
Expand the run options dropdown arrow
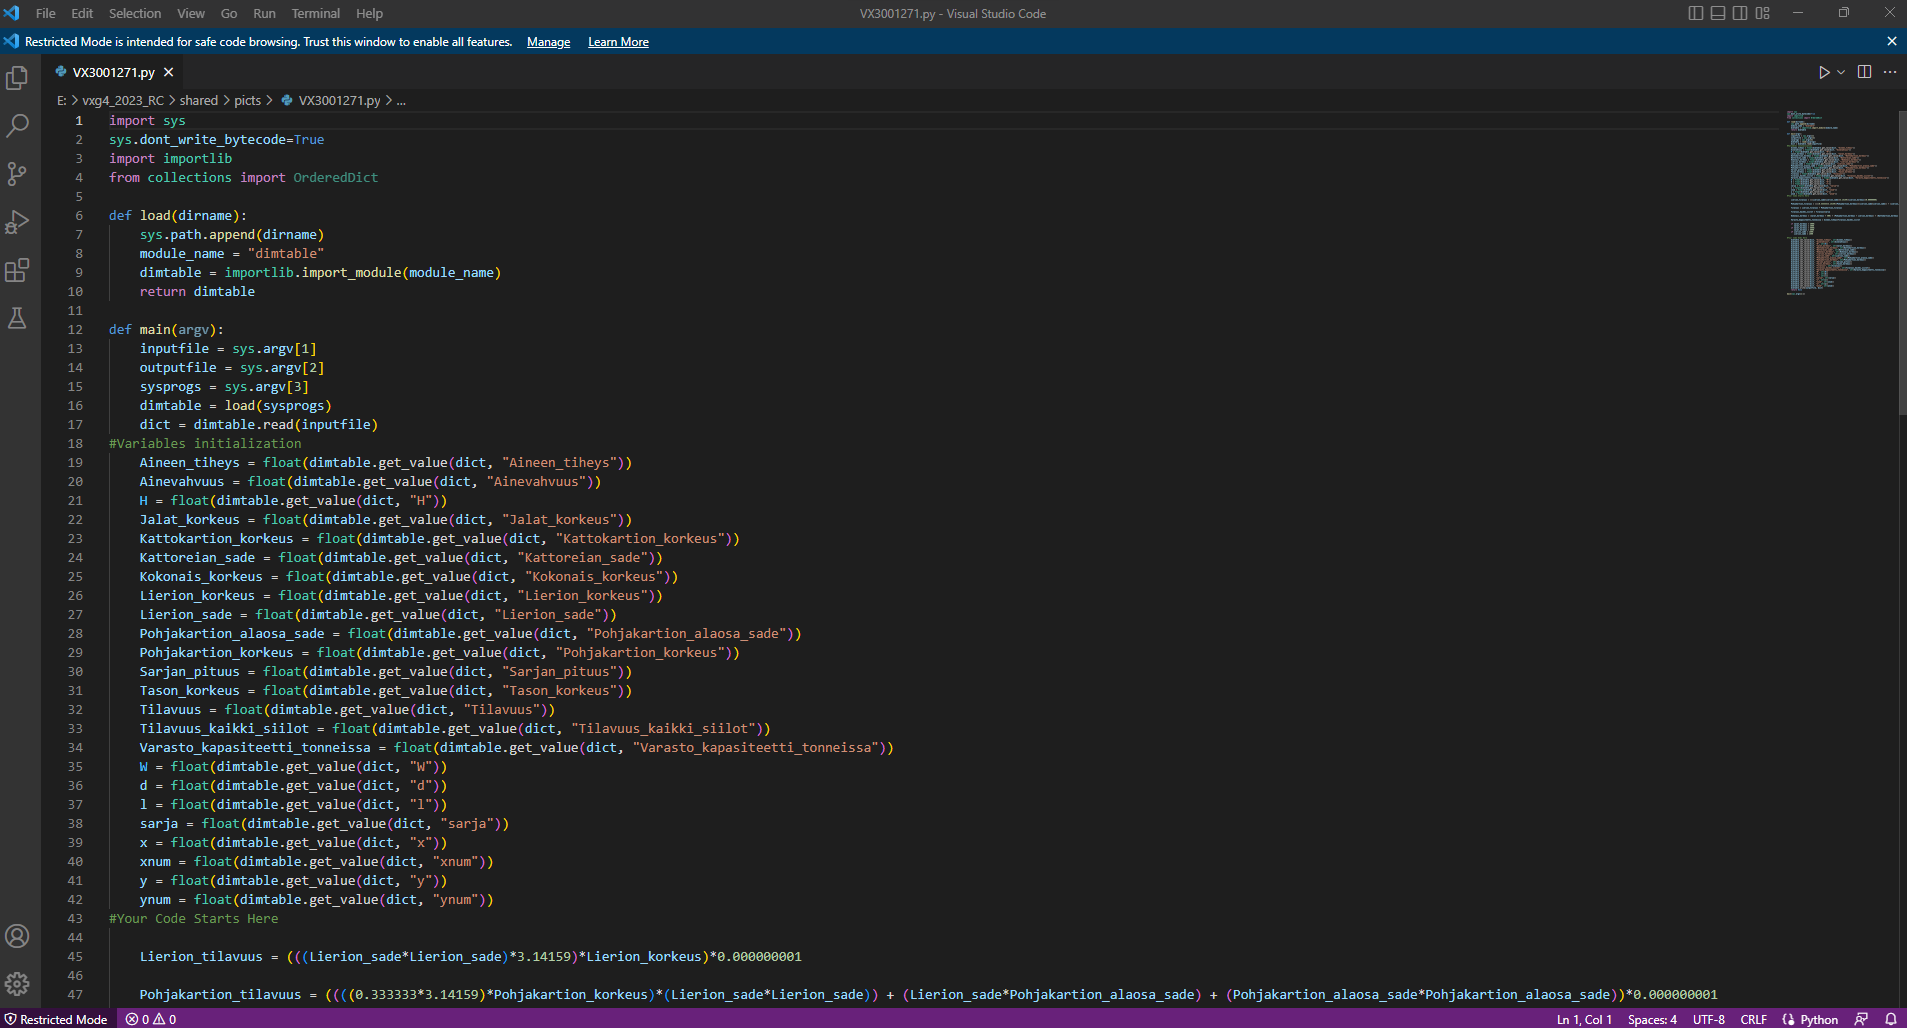pos(1841,72)
